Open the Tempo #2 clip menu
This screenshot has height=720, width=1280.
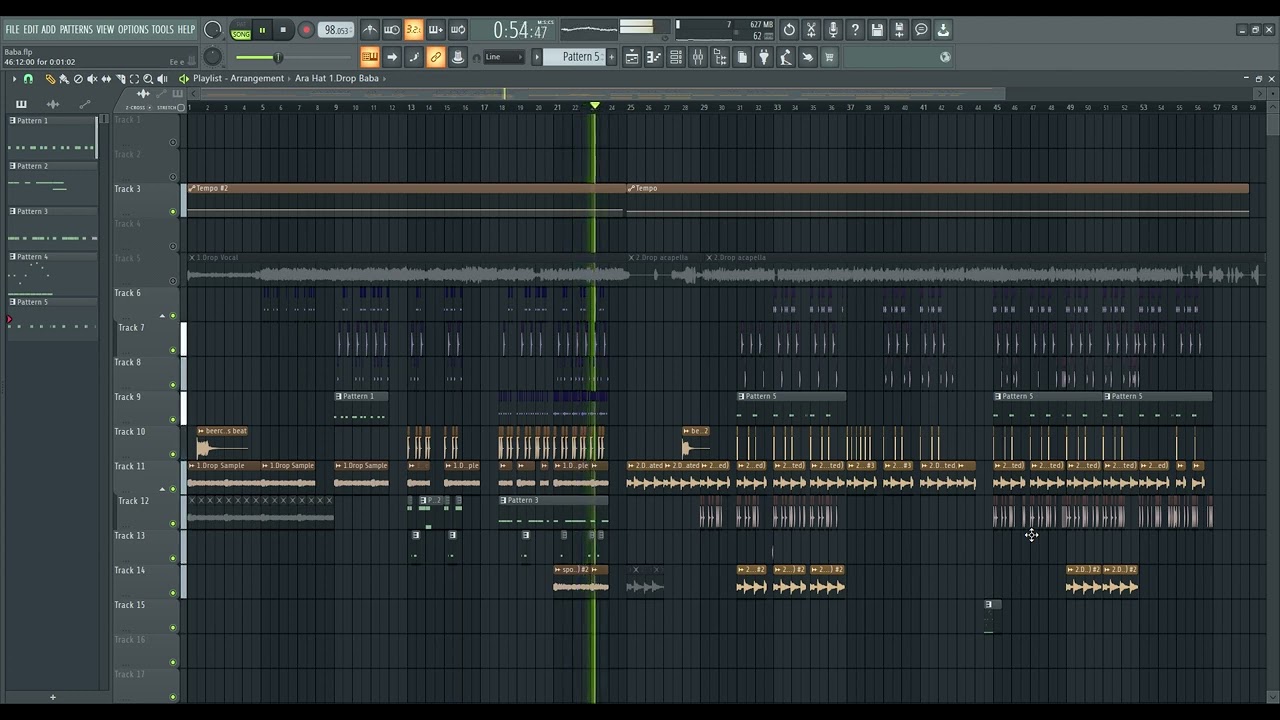click(192, 188)
